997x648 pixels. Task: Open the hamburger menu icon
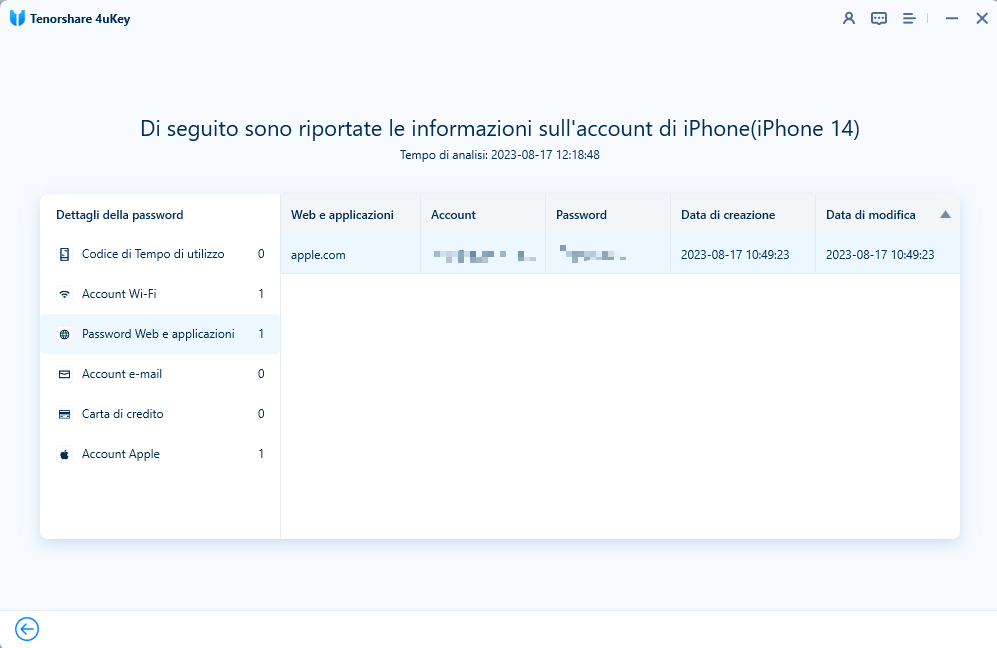pos(909,18)
